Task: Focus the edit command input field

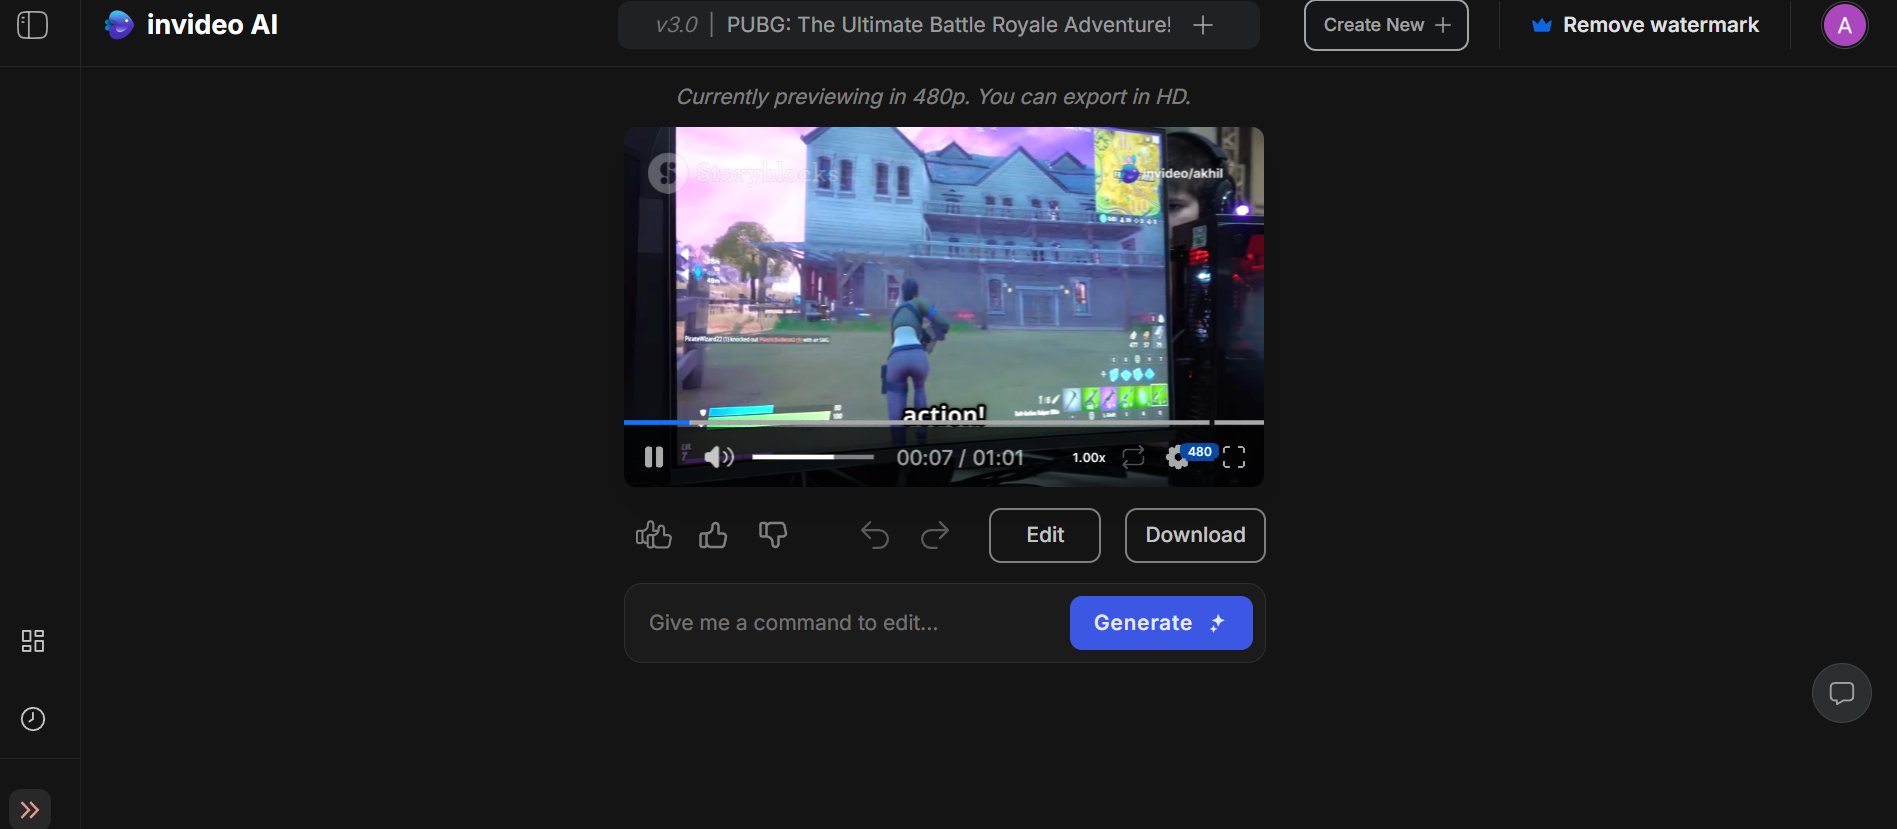Action: pos(850,623)
